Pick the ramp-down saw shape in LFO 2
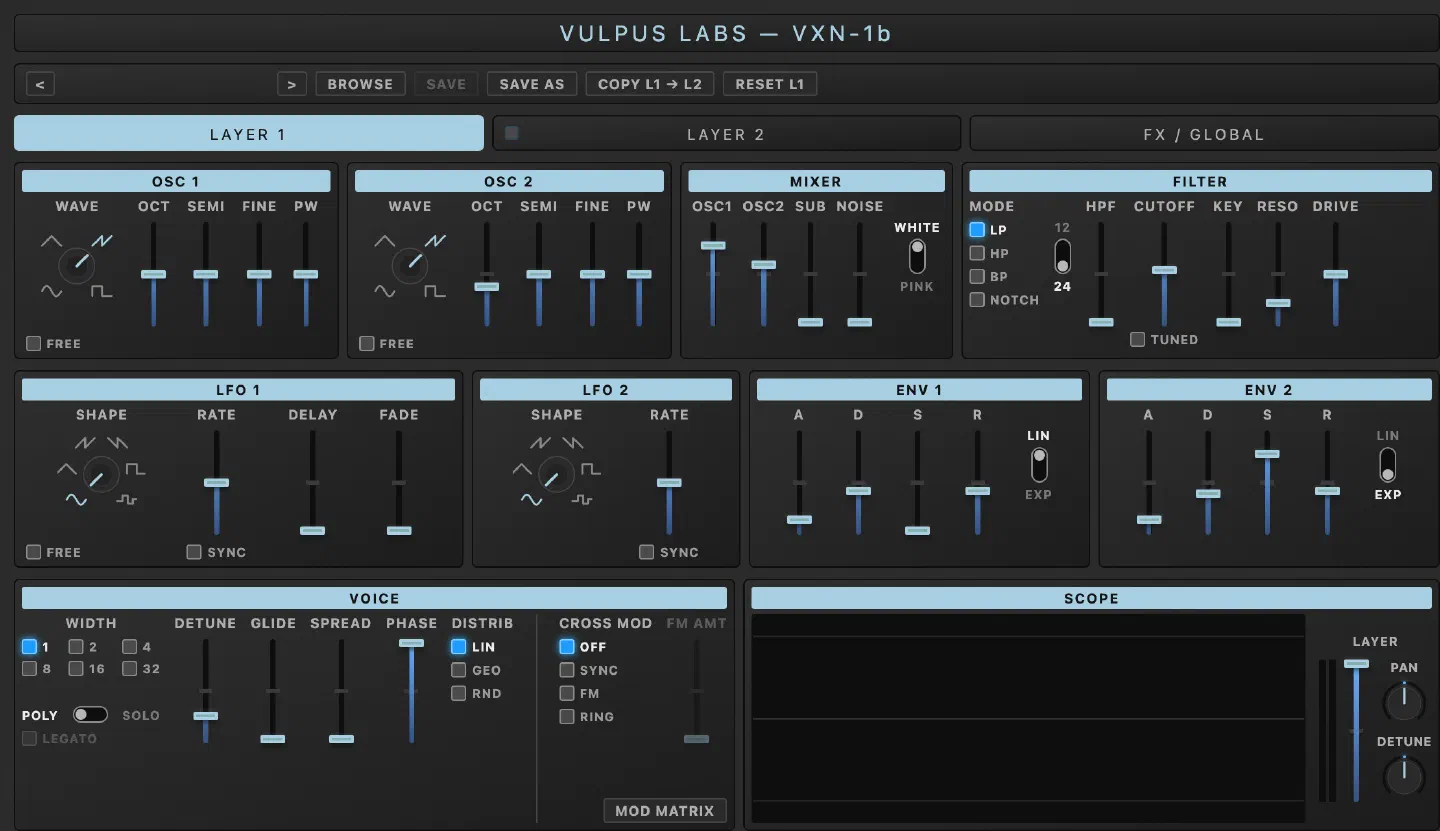The width and height of the screenshot is (1440, 831). point(573,442)
